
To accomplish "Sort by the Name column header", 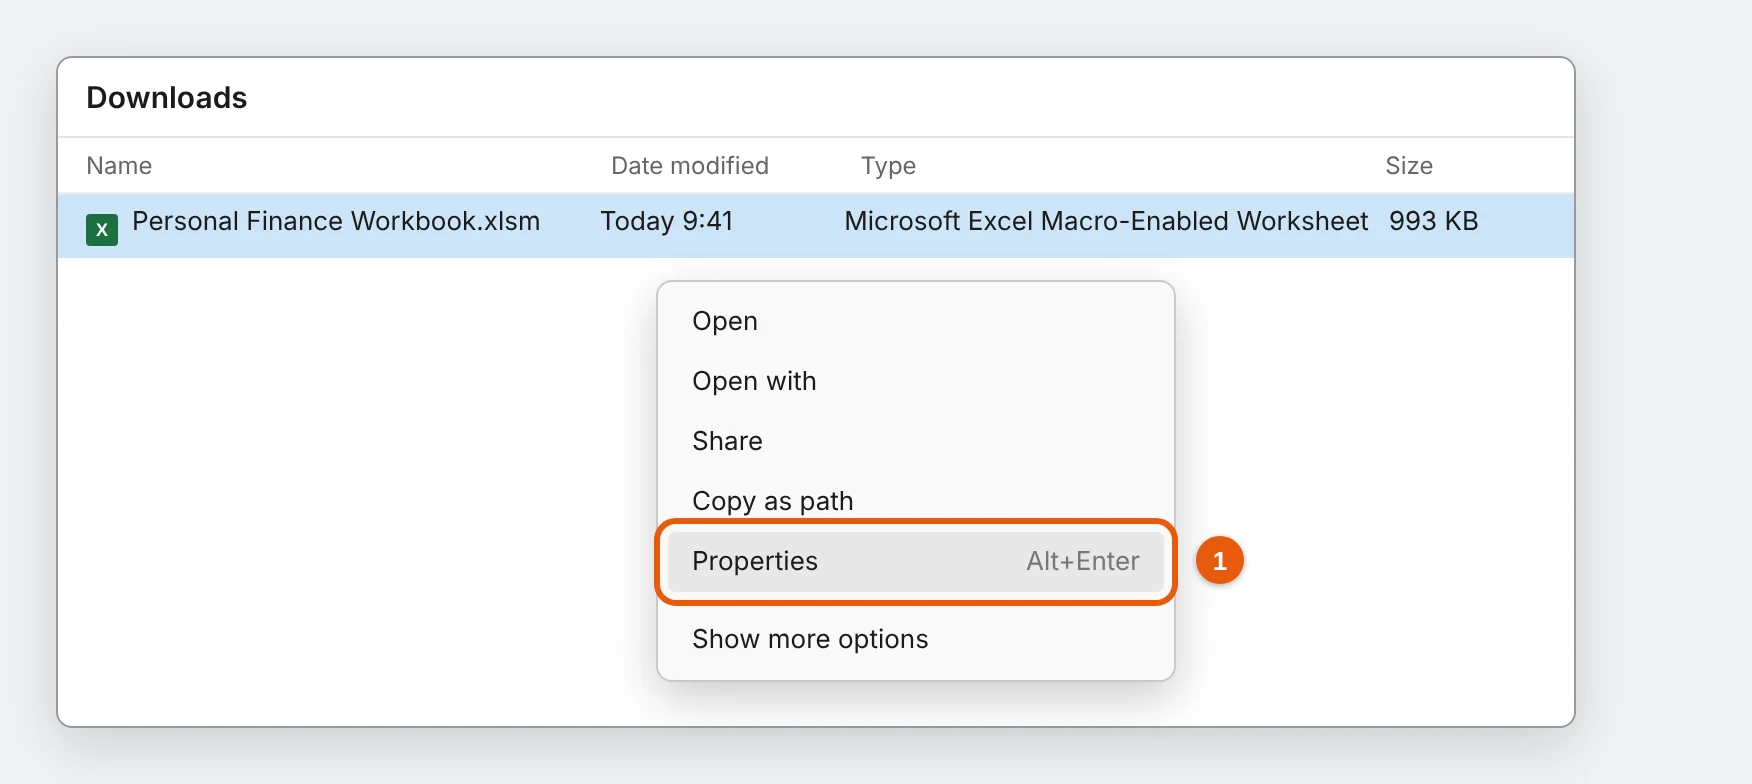I will [x=119, y=166].
